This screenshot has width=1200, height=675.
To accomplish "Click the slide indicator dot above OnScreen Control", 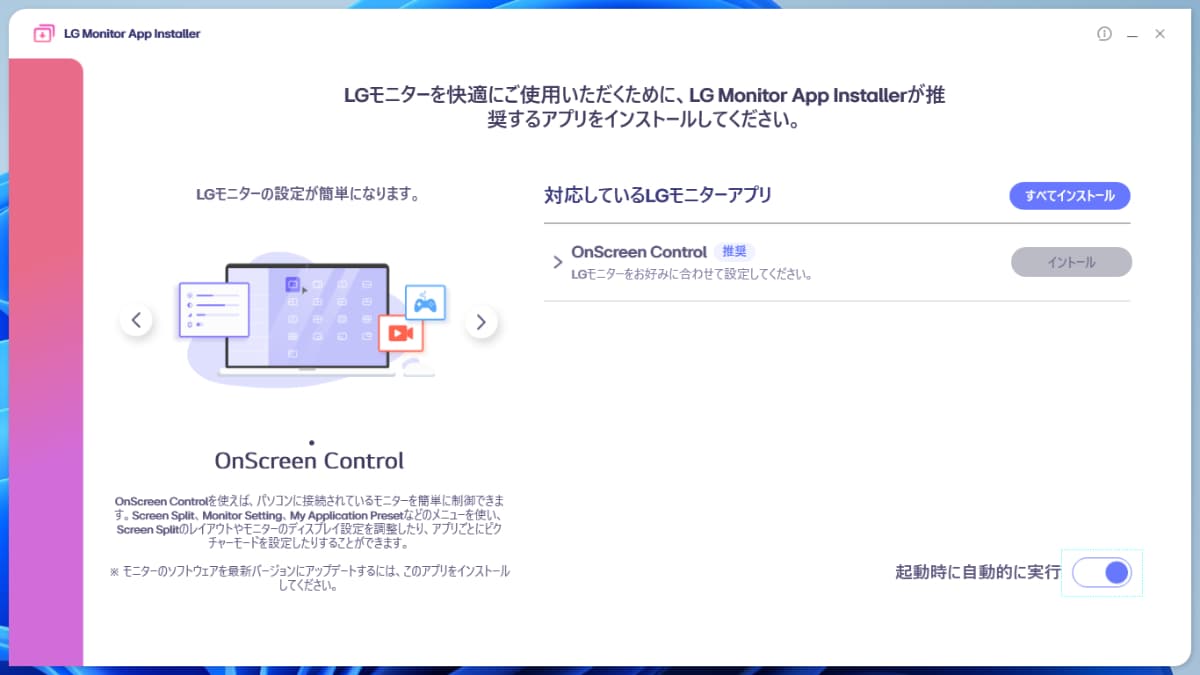I will [312, 442].
